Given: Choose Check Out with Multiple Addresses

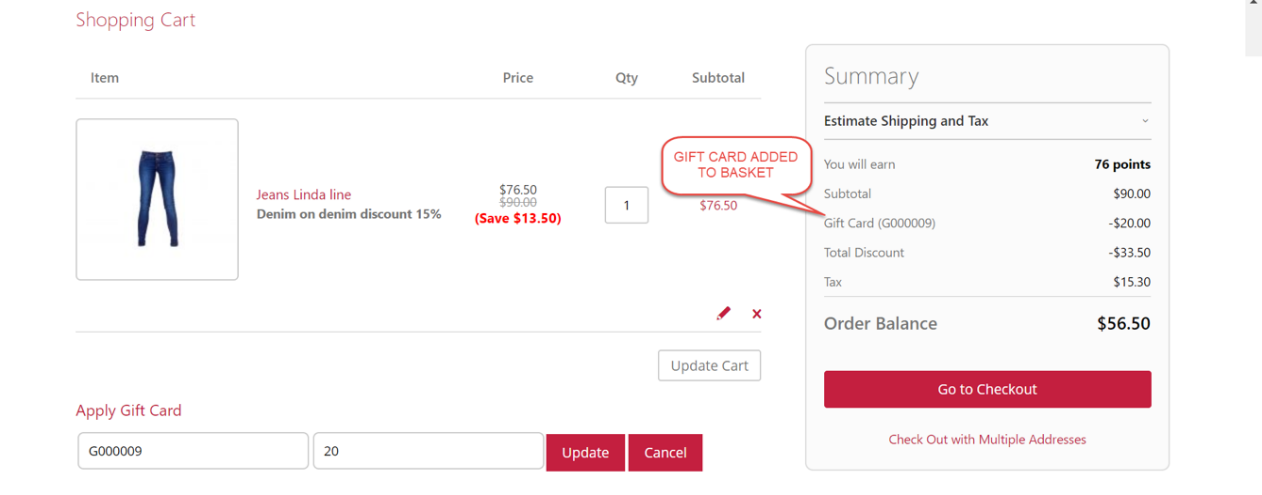Looking at the screenshot, I should (987, 439).
